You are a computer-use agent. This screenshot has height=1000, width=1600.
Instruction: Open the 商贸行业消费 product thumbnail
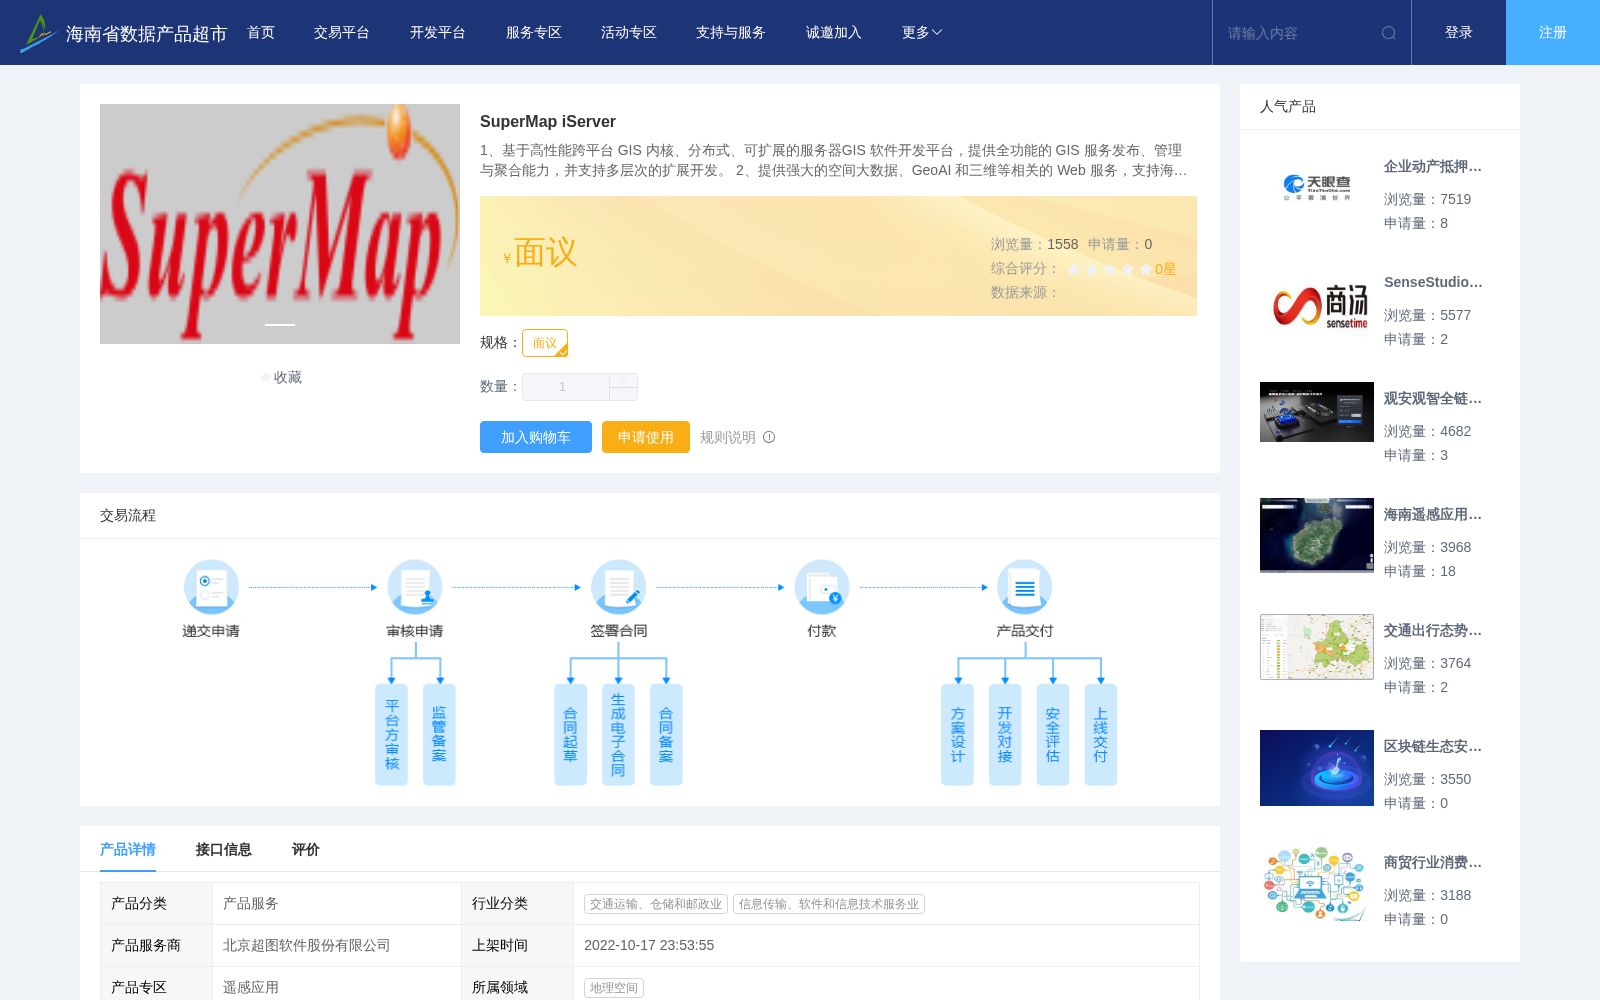pyautogui.click(x=1317, y=884)
